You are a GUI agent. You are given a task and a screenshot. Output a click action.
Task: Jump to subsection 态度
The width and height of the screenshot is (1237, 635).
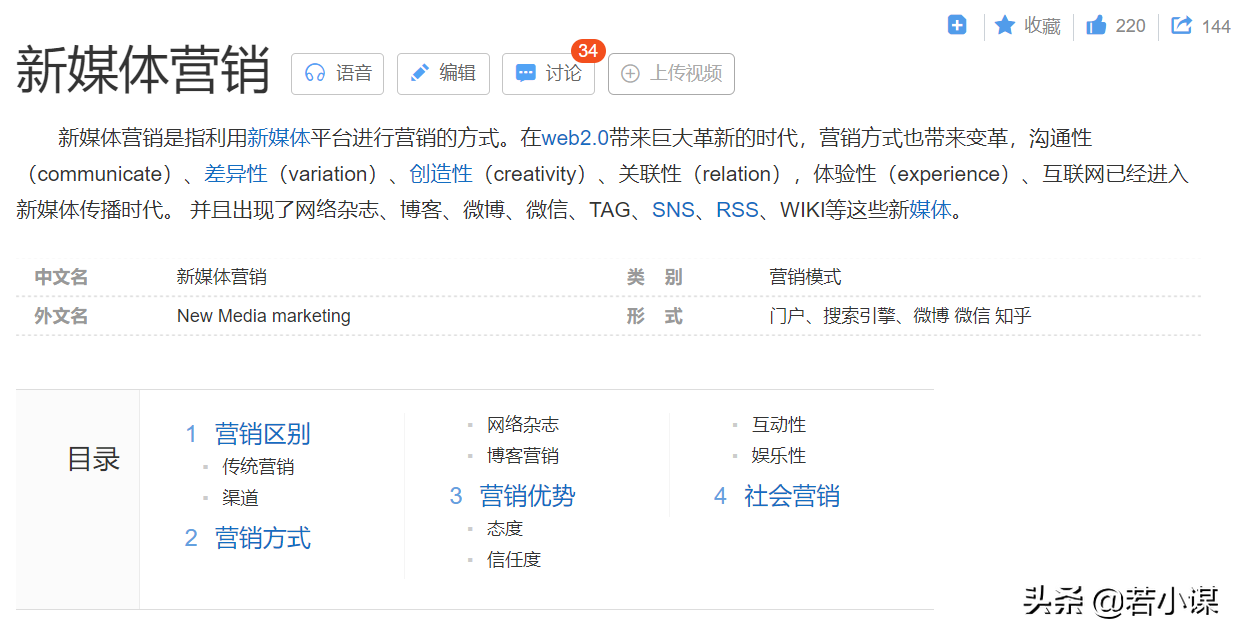[x=505, y=528]
